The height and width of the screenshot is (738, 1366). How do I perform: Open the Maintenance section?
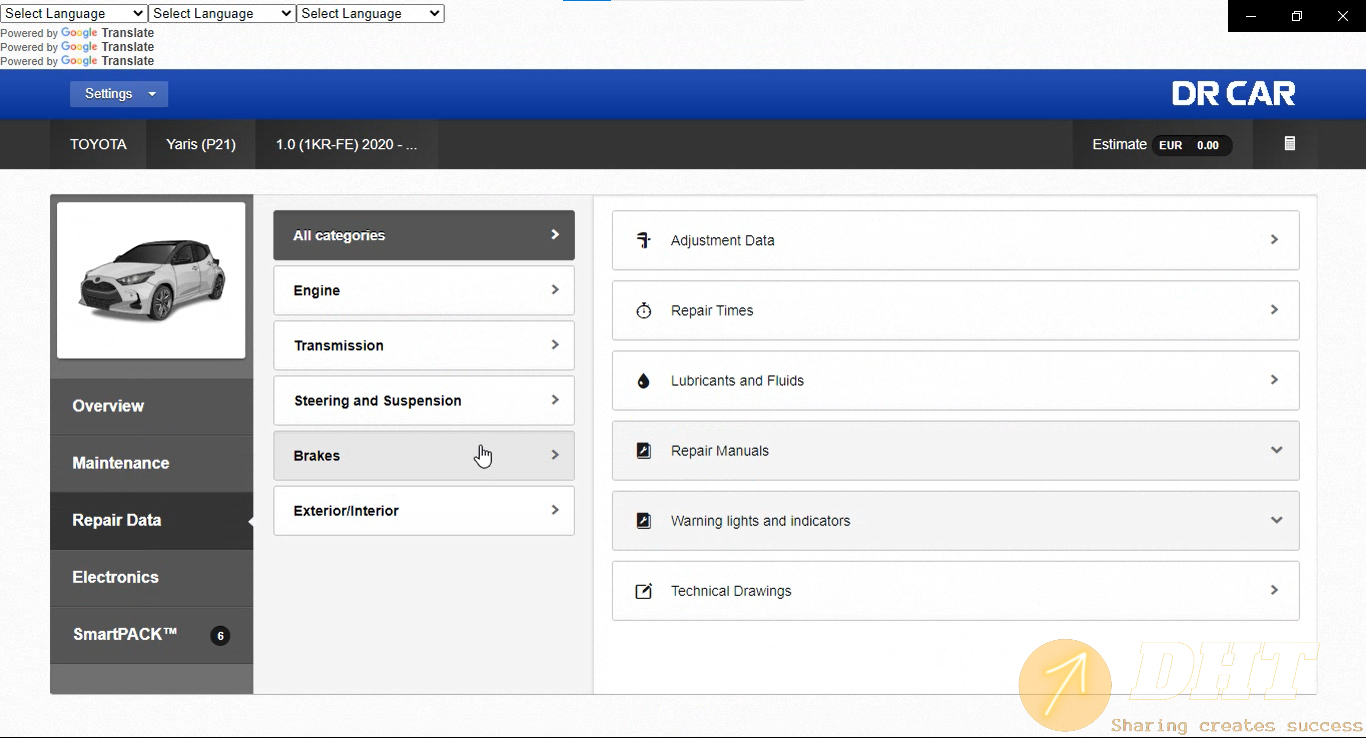point(151,463)
